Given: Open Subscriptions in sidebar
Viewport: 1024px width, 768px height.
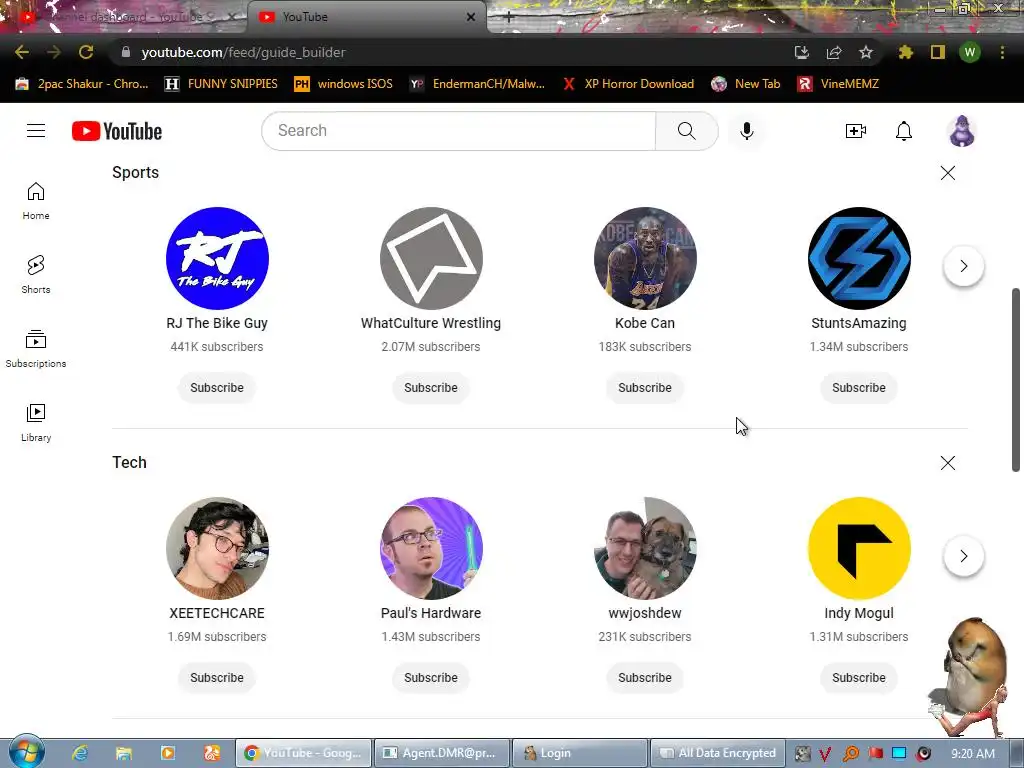Looking at the screenshot, I should pos(36,349).
